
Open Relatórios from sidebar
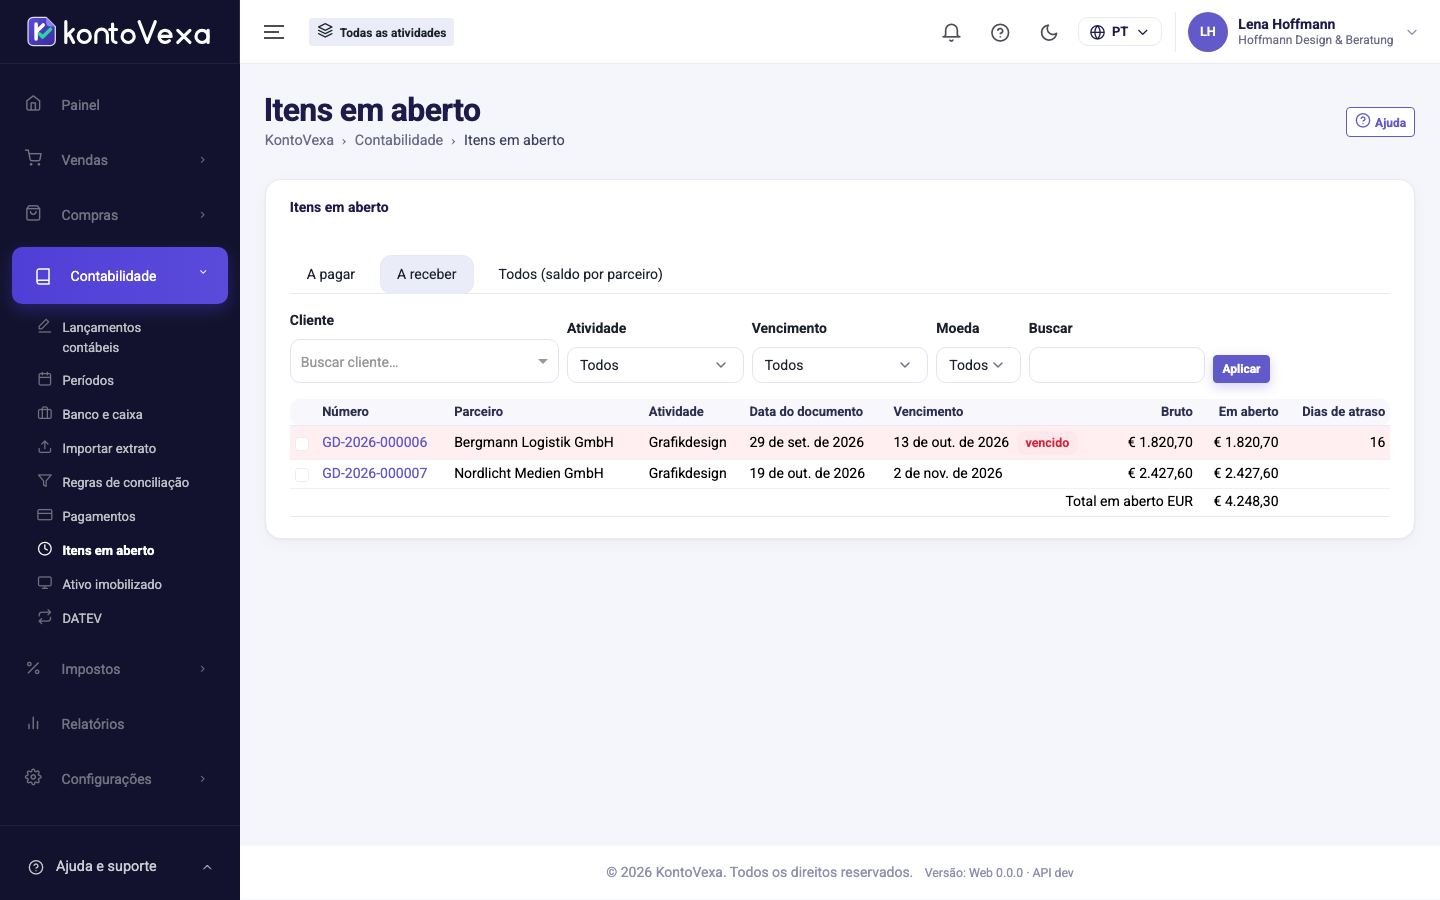(120, 724)
